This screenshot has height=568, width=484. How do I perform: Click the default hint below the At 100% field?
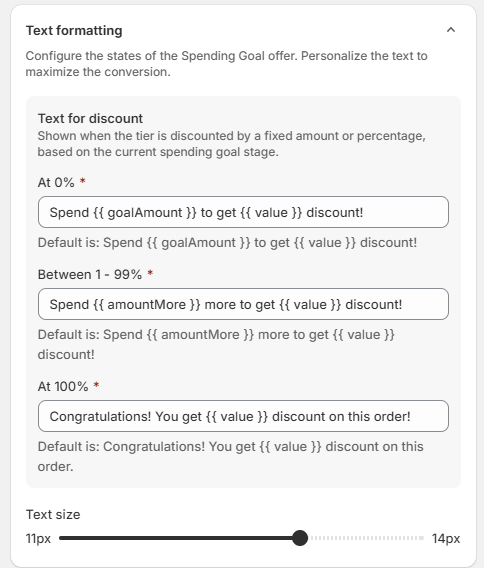coord(230,456)
